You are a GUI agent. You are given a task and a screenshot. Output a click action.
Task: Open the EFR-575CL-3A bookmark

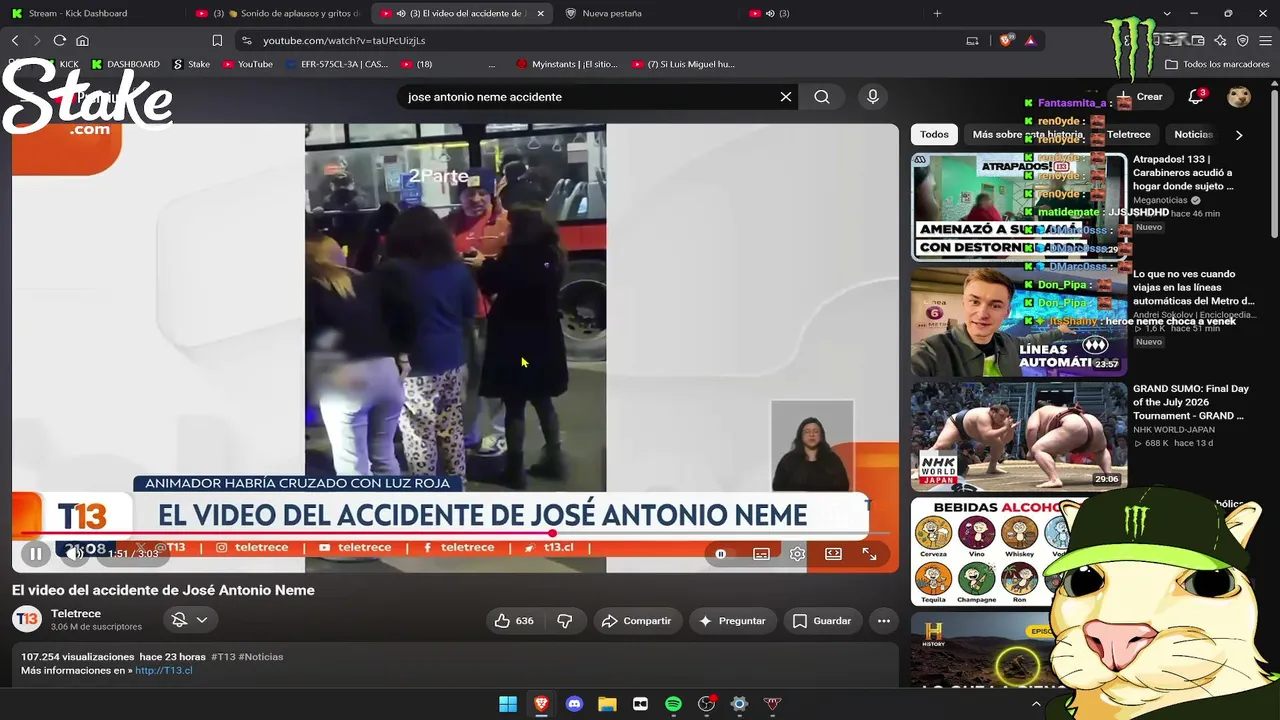click(x=337, y=64)
